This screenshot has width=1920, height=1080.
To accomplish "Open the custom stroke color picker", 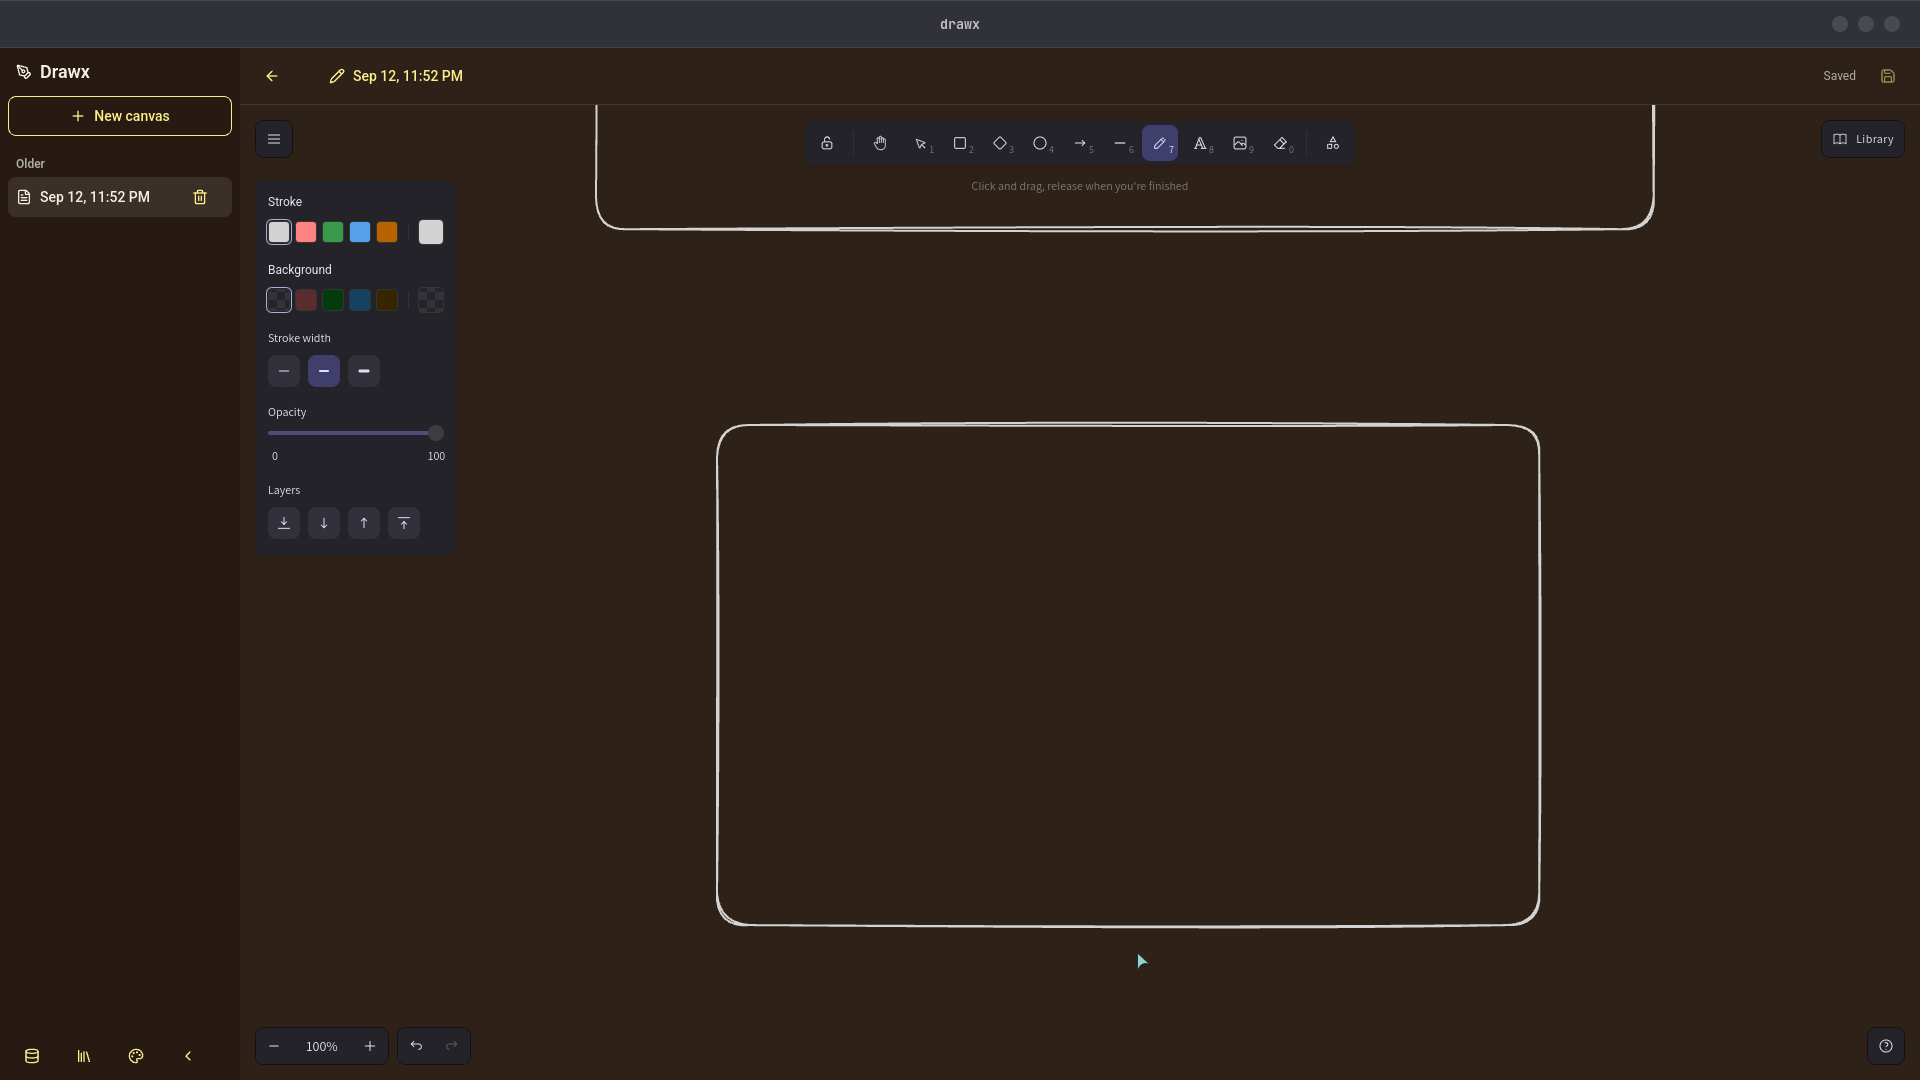I will click(431, 232).
